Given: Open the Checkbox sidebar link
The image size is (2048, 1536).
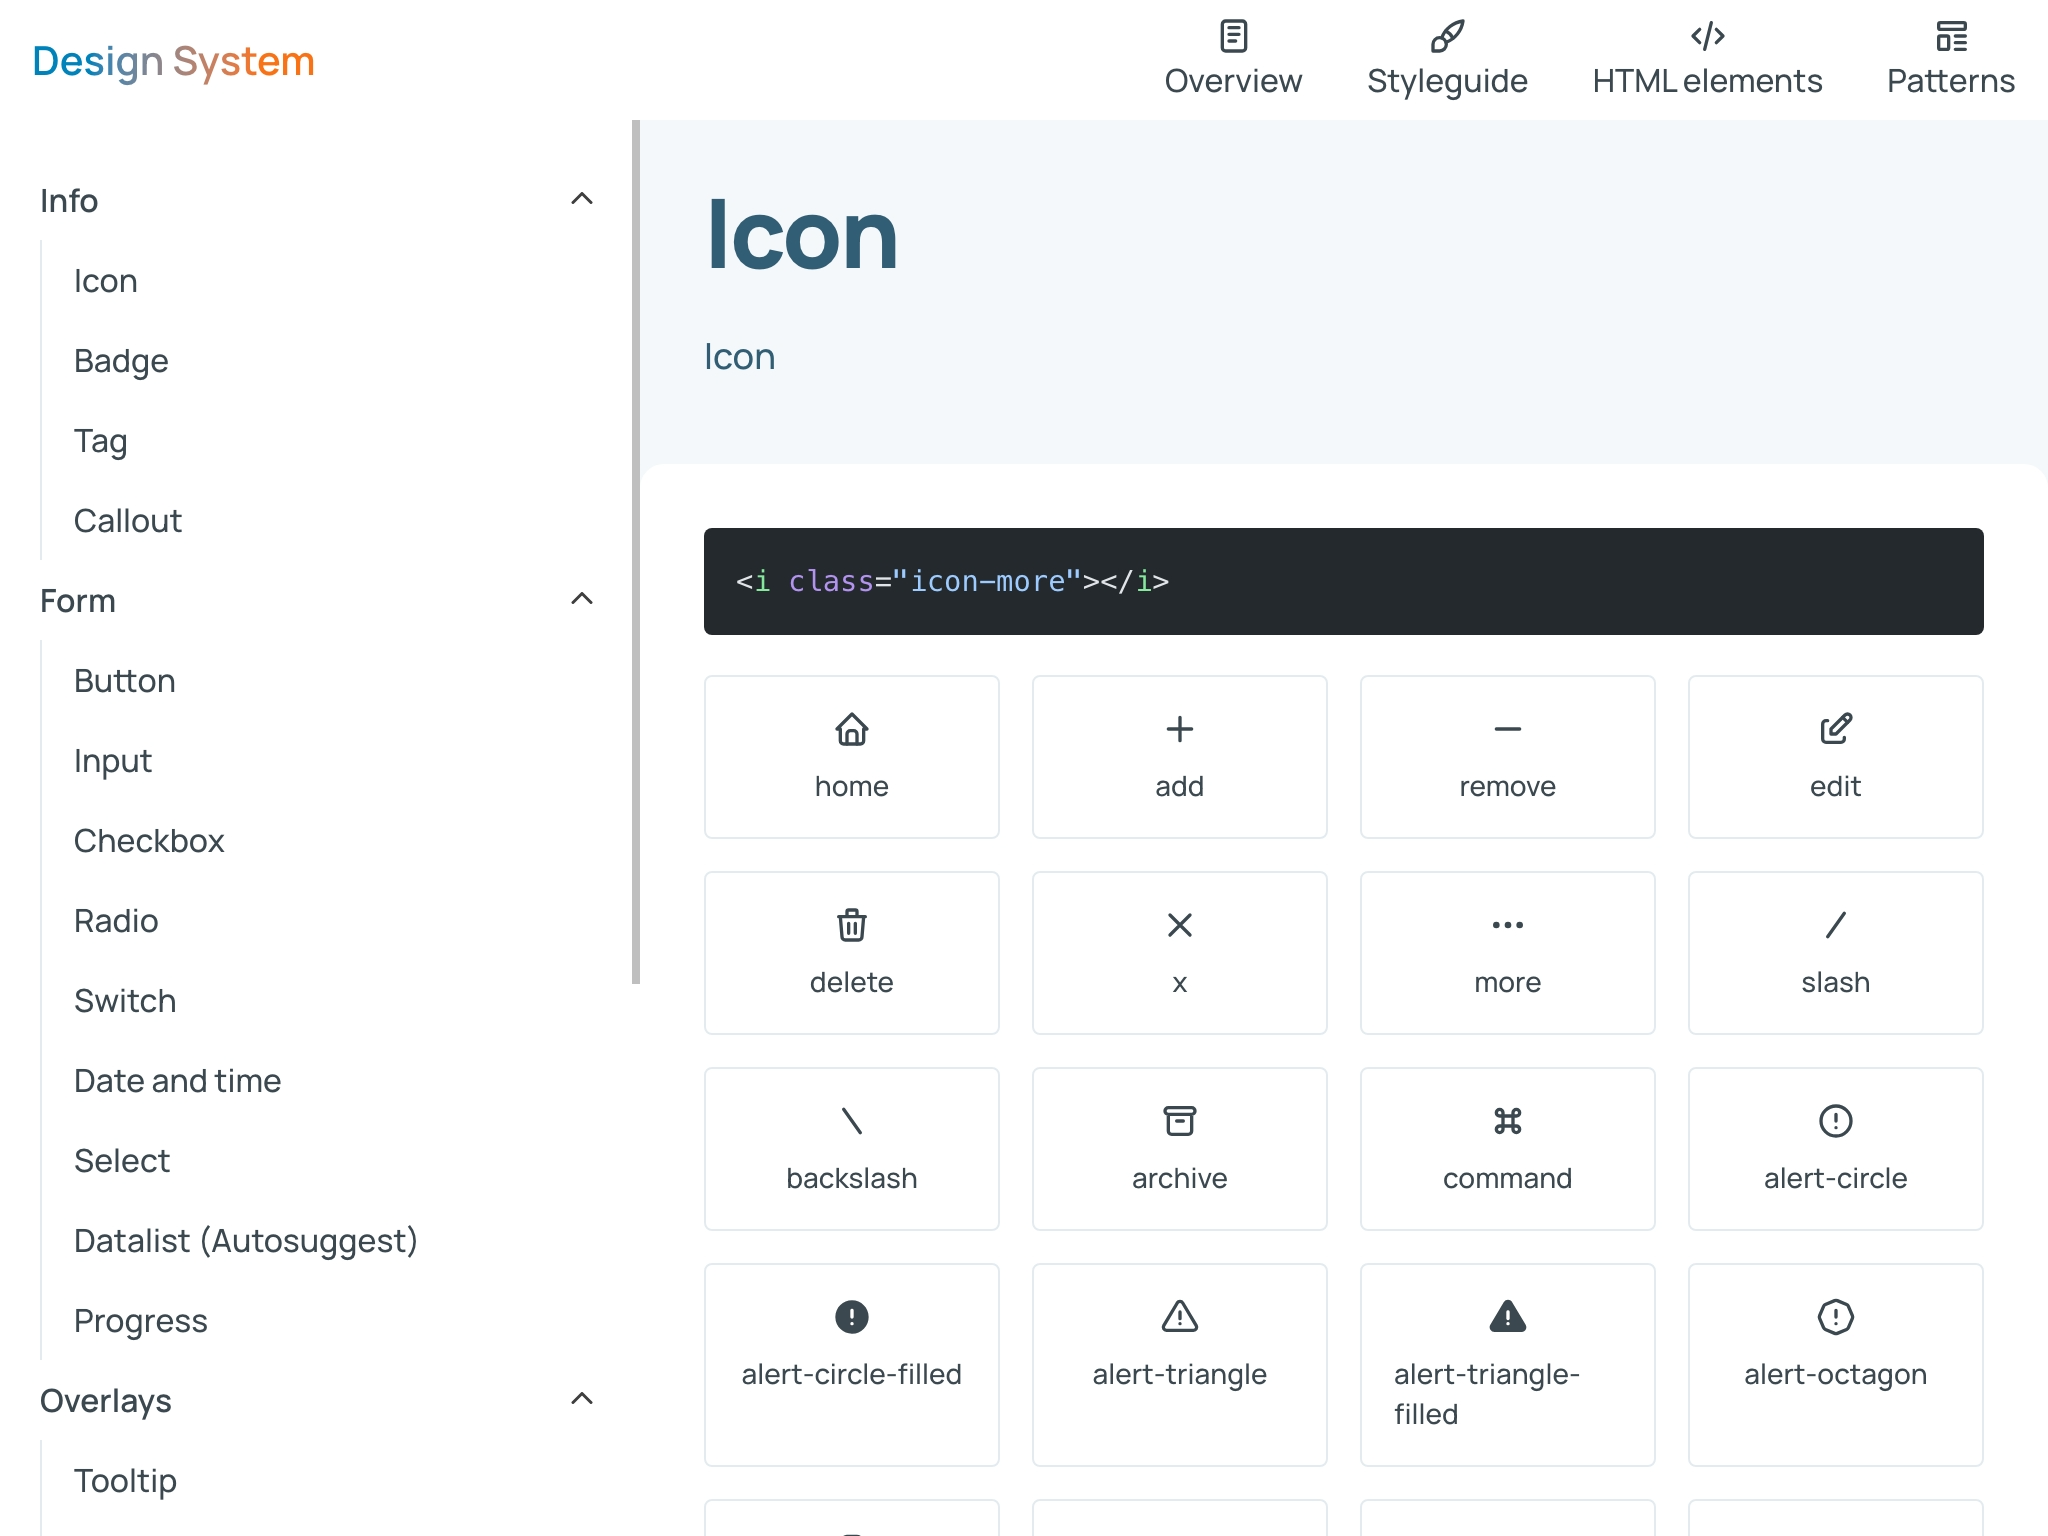Looking at the screenshot, I should (x=149, y=841).
